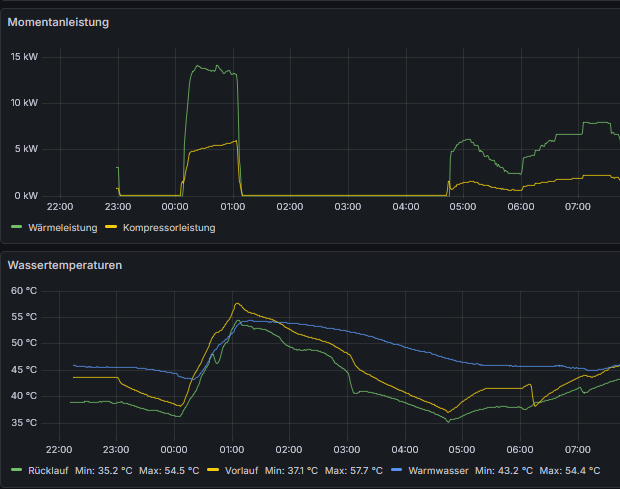Click the yellow Vorlauf legend color swatch
The width and height of the screenshot is (620, 489).
(213, 470)
